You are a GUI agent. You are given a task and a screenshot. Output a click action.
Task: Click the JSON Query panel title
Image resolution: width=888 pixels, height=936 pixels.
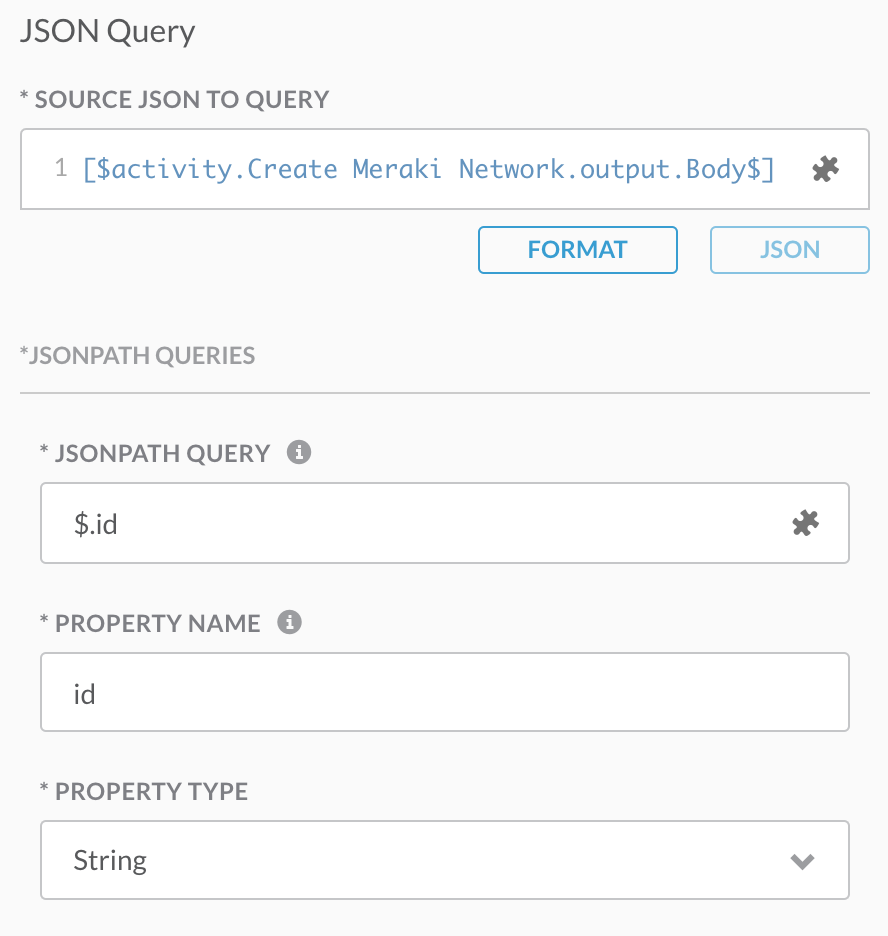tap(107, 31)
